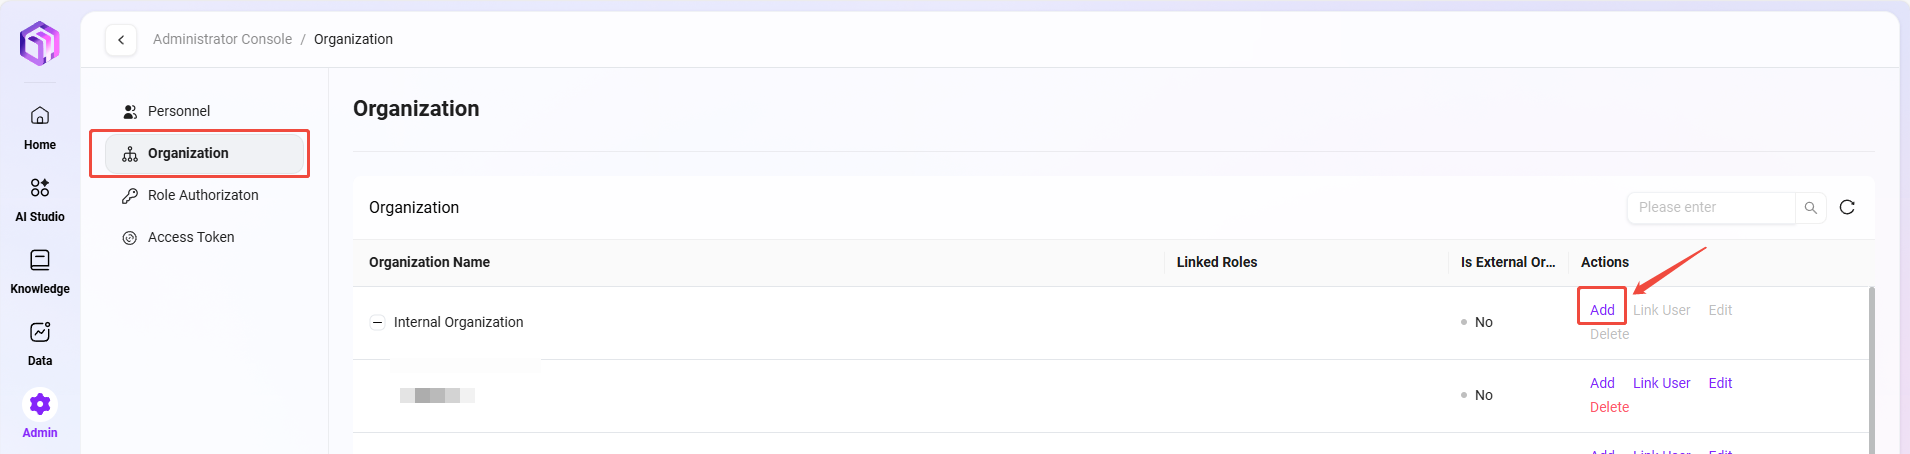The width and height of the screenshot is (1910, 454).
Task: Open the Personnel menu item
Action: (x=179, y=111)
